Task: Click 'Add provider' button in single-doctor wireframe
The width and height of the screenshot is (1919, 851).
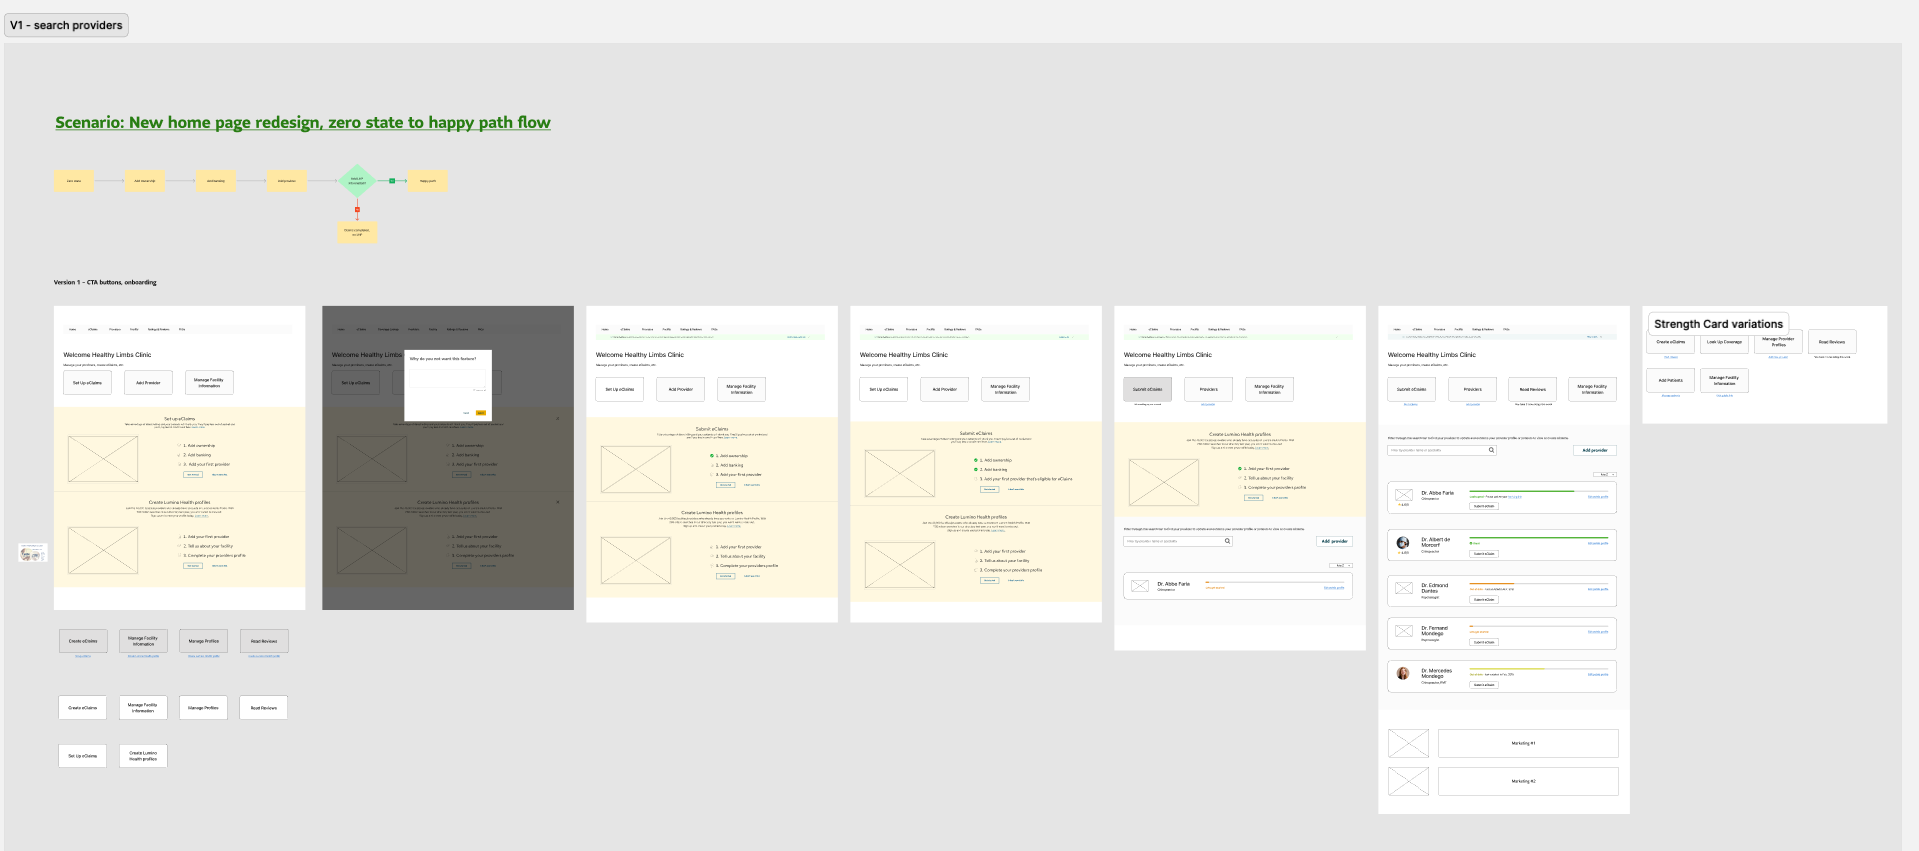Action: click(x=1334, y=541)
